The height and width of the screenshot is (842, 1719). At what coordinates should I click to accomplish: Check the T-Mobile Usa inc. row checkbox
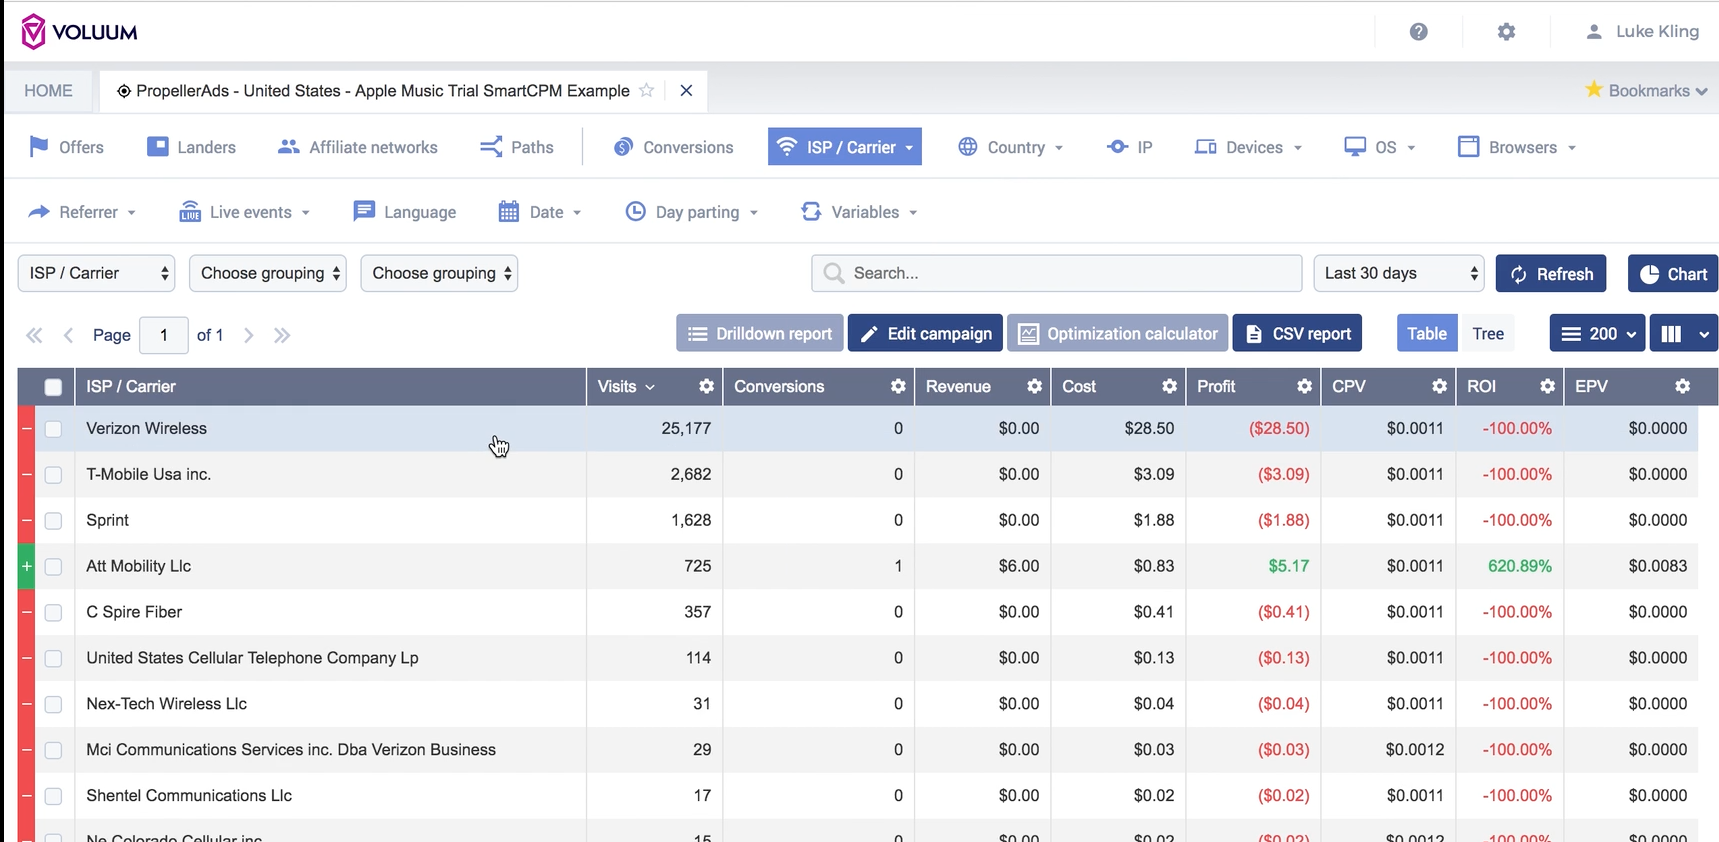[53, 475]
